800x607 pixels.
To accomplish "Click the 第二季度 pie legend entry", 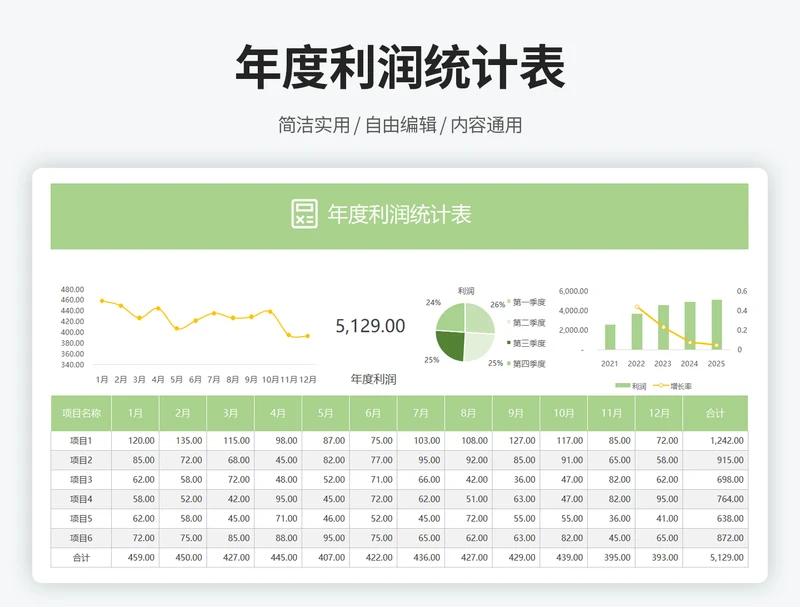I will (x=526, y=323).
